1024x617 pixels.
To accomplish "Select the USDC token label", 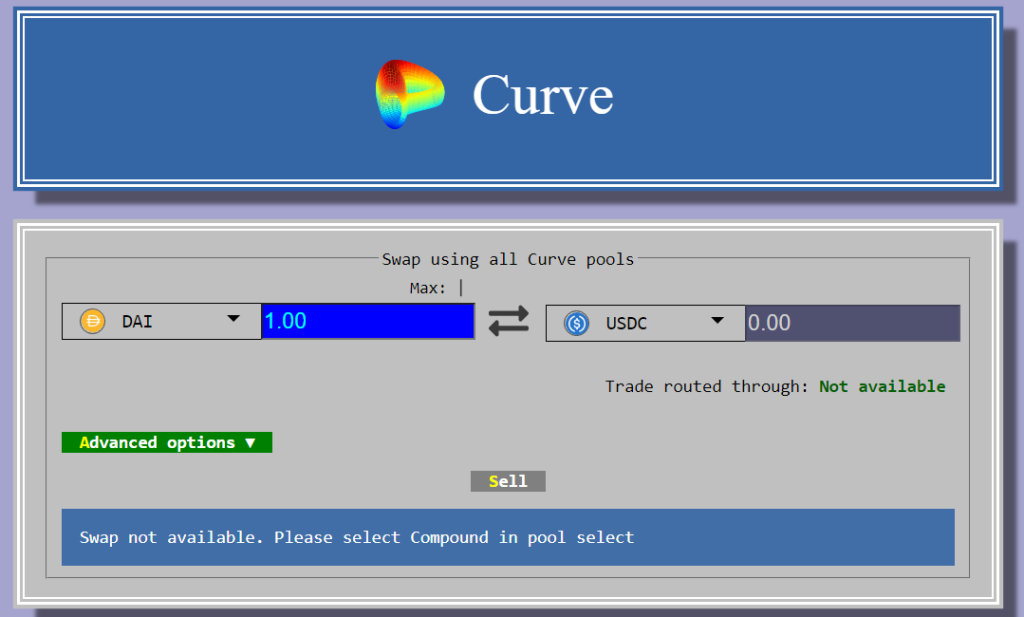I will (x=626, y=323).
